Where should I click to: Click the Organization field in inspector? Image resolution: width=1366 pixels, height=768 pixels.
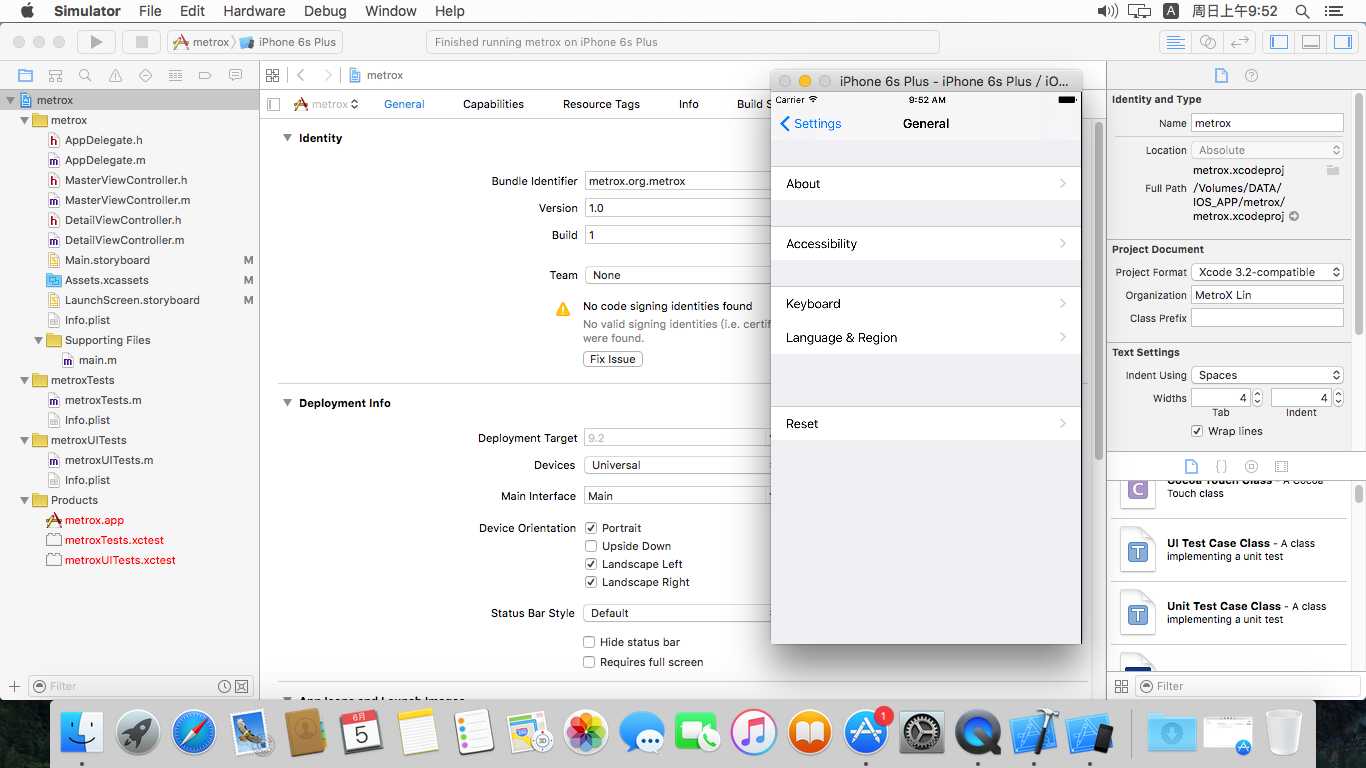coord(1267,295)
